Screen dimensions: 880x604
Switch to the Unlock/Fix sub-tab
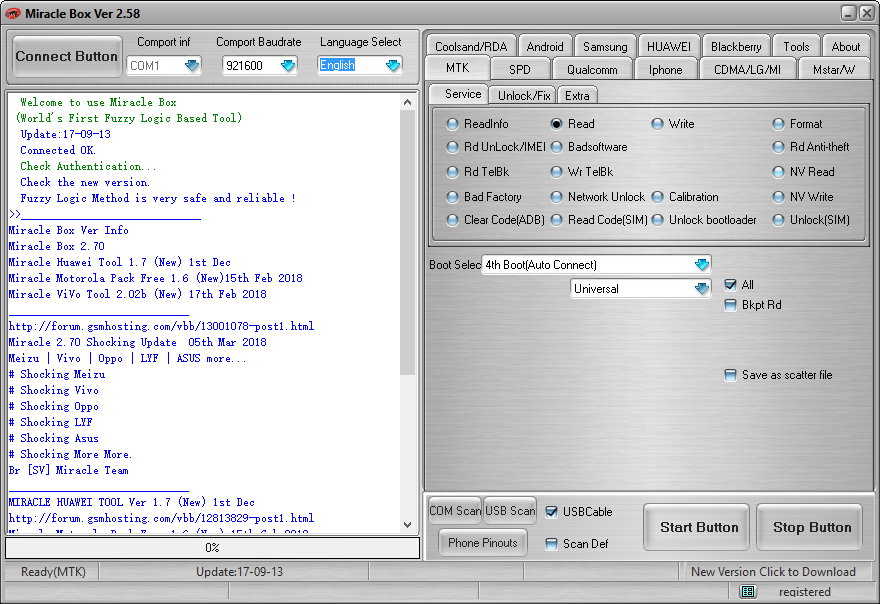(524, 95)
